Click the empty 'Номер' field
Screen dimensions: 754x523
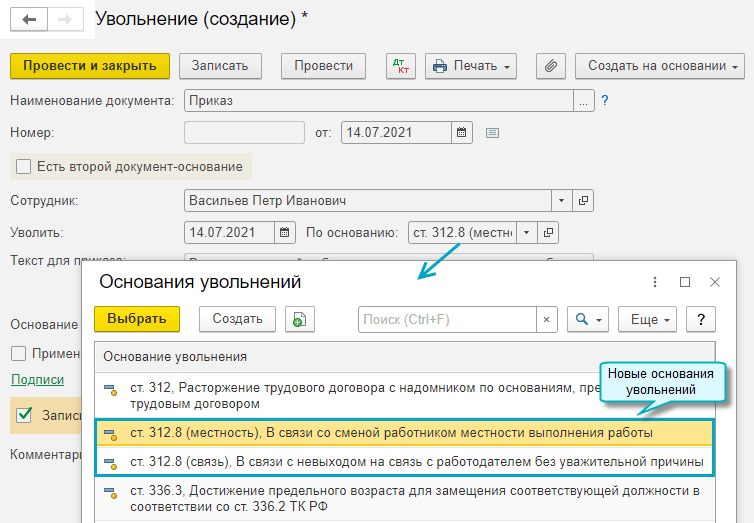[x=244, y=132]
